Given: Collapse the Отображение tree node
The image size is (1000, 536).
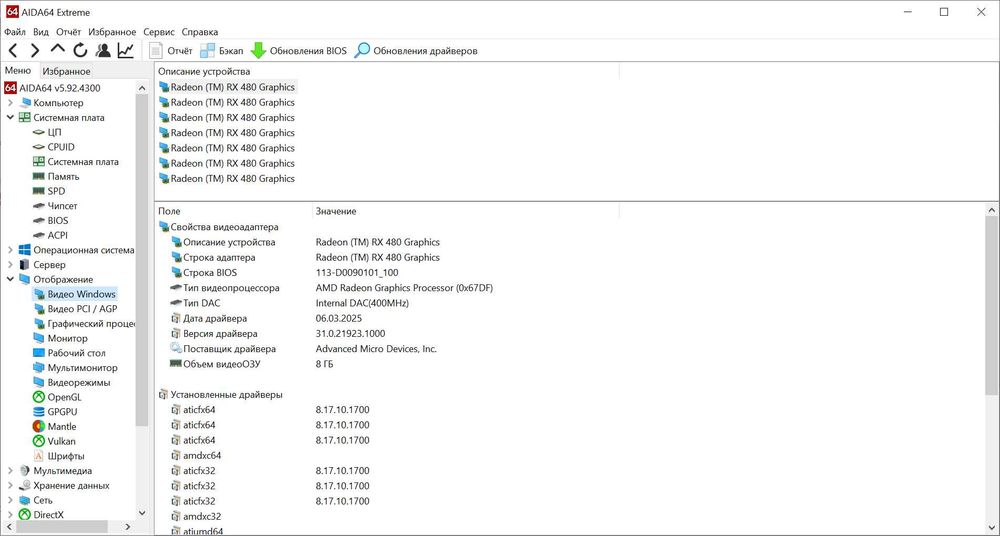Looking at the screenshot, I should click(10, 279).
